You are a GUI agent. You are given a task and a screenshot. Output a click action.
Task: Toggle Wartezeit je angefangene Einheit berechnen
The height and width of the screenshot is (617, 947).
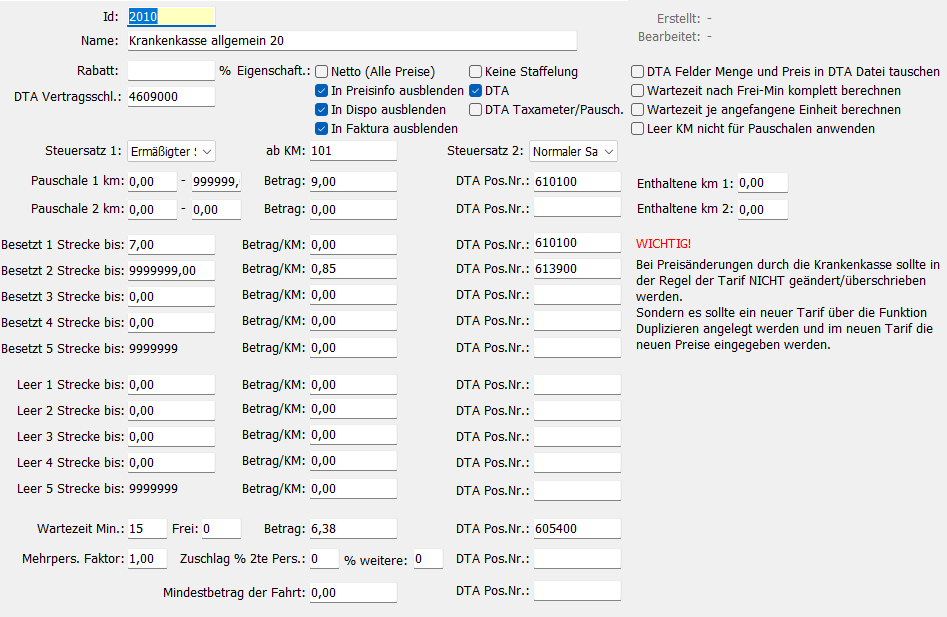click(638, 110)
